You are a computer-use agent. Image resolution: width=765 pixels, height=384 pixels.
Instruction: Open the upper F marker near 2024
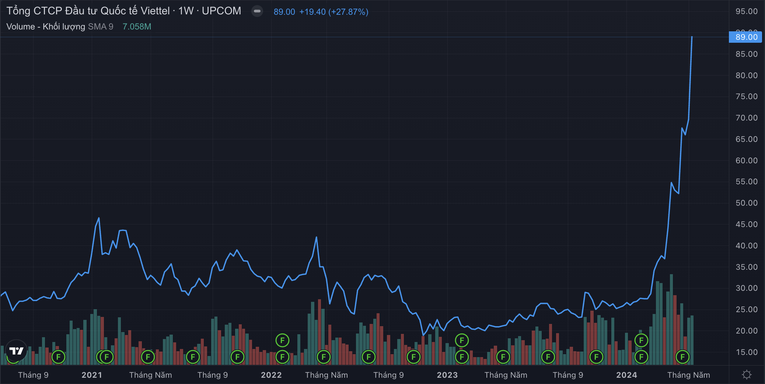(x=641, y=340)
